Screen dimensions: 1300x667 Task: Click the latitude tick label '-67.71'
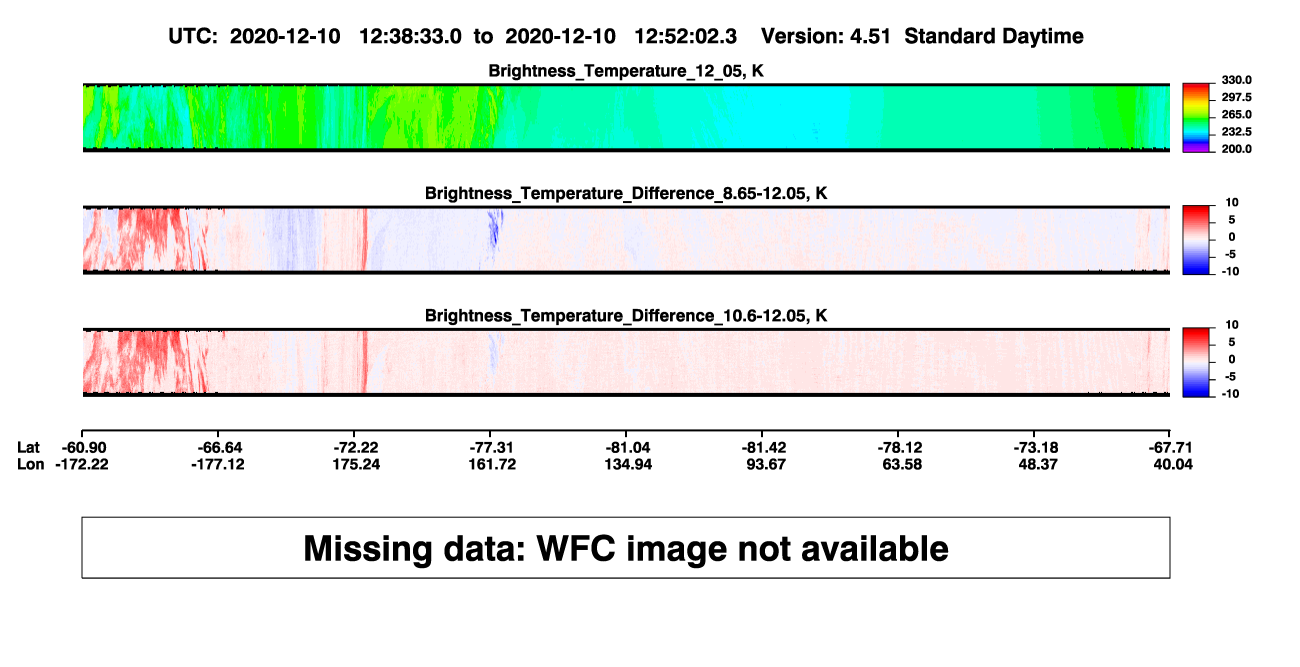1171,447
